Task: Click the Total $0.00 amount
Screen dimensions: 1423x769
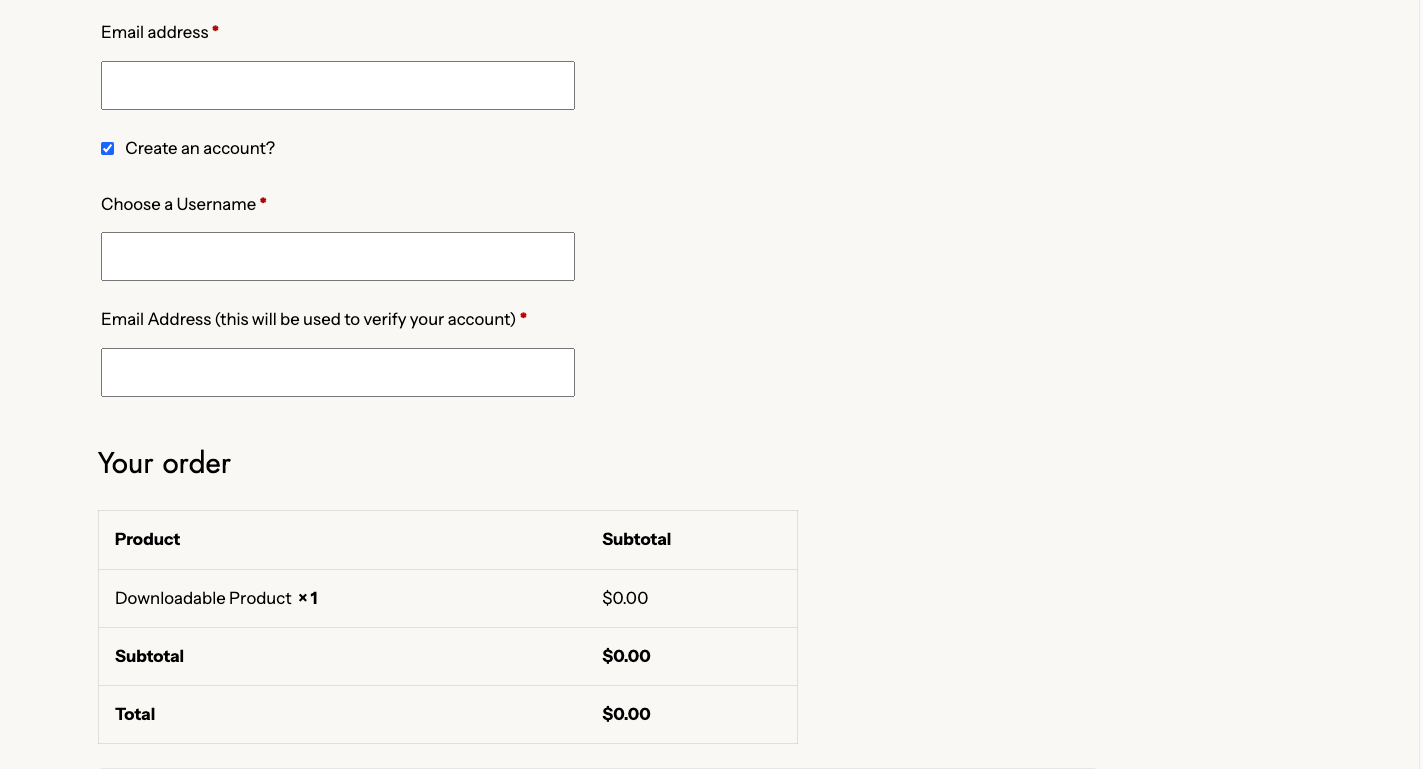Action: pos(626,715)
